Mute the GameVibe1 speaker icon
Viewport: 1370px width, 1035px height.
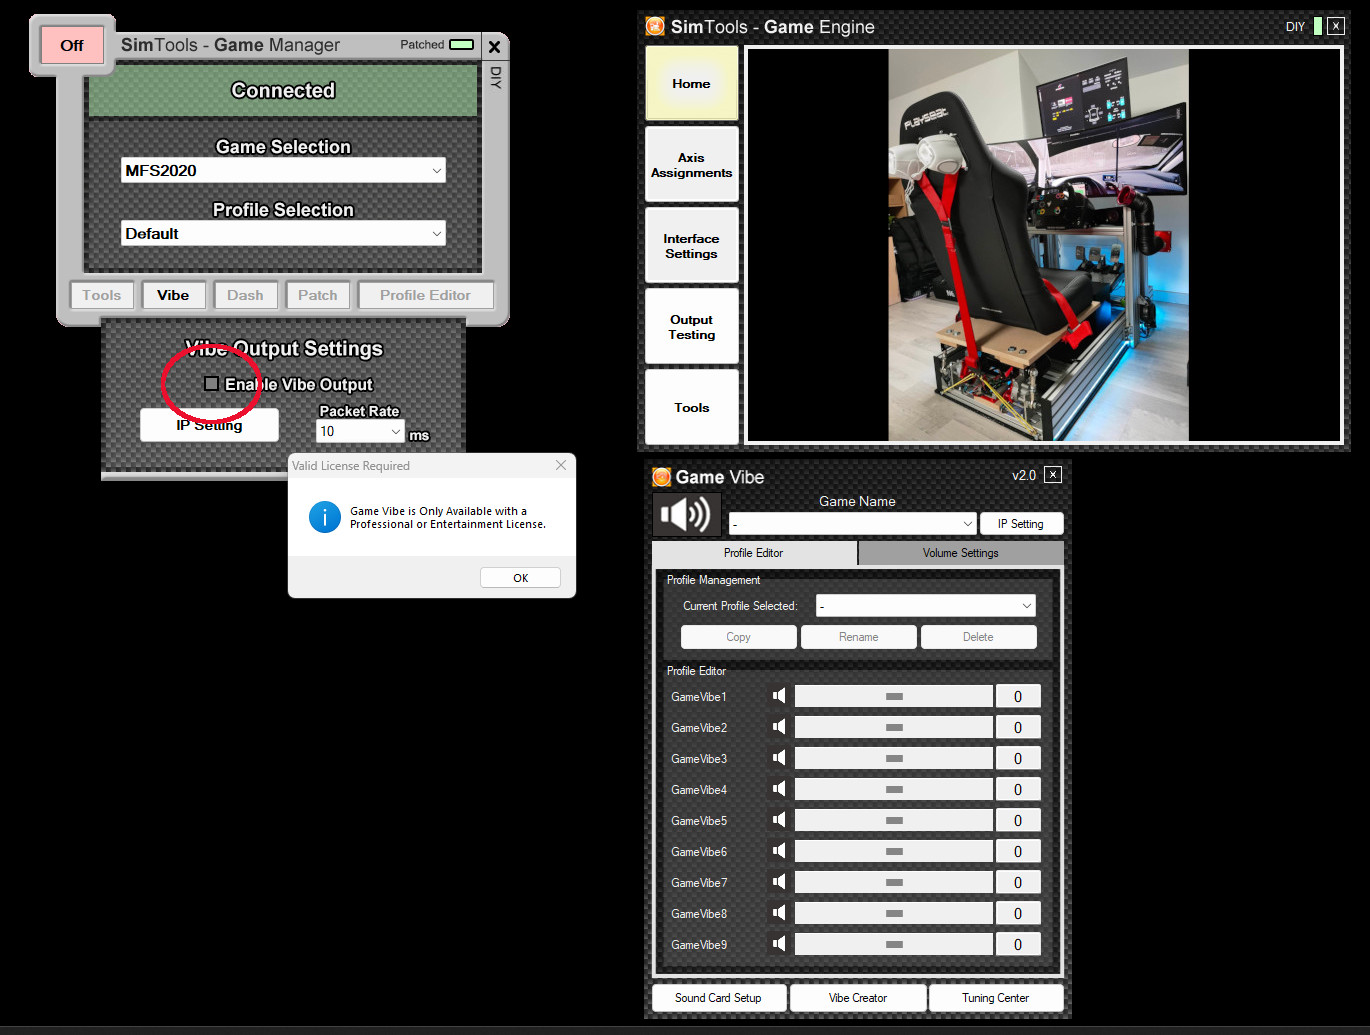(779, 696)
